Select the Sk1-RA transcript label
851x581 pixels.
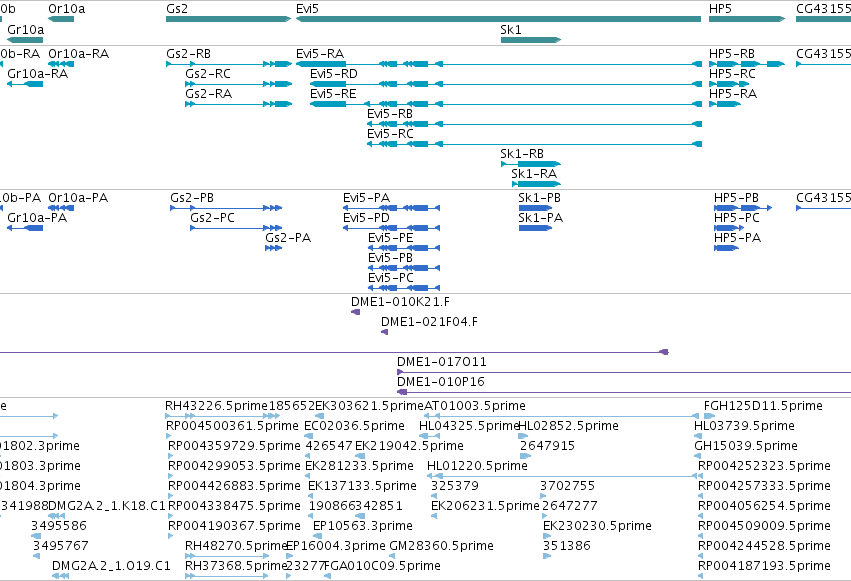click(x=534, y=174)
